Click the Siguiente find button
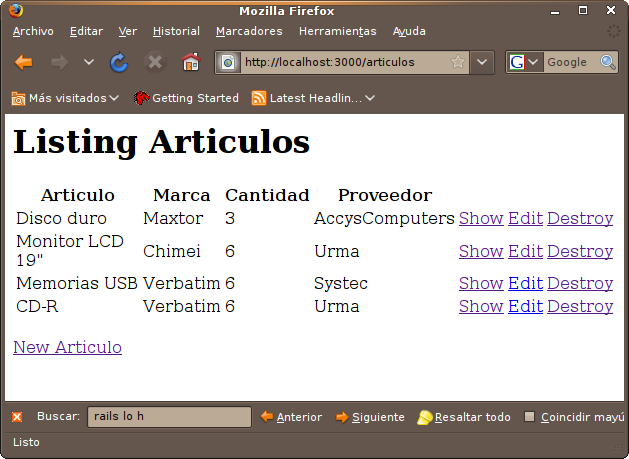 pos(370,417)
